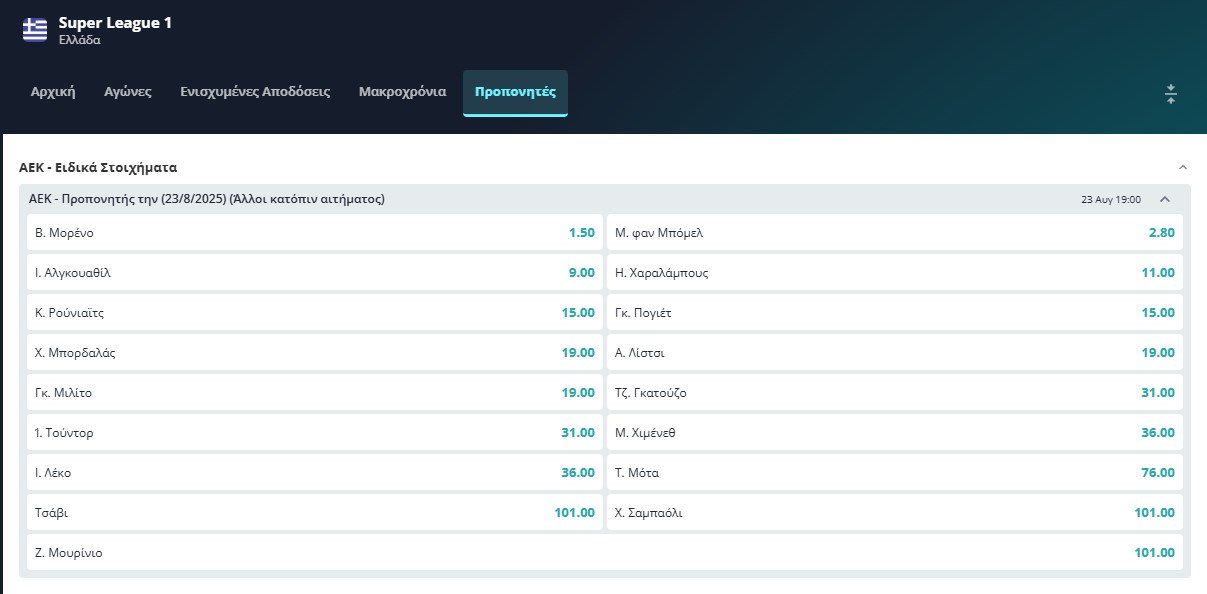Add Κ. Ρούνιαϊτς selection to betslip
Screen dimensions: 1207x594
pos(315,312)
